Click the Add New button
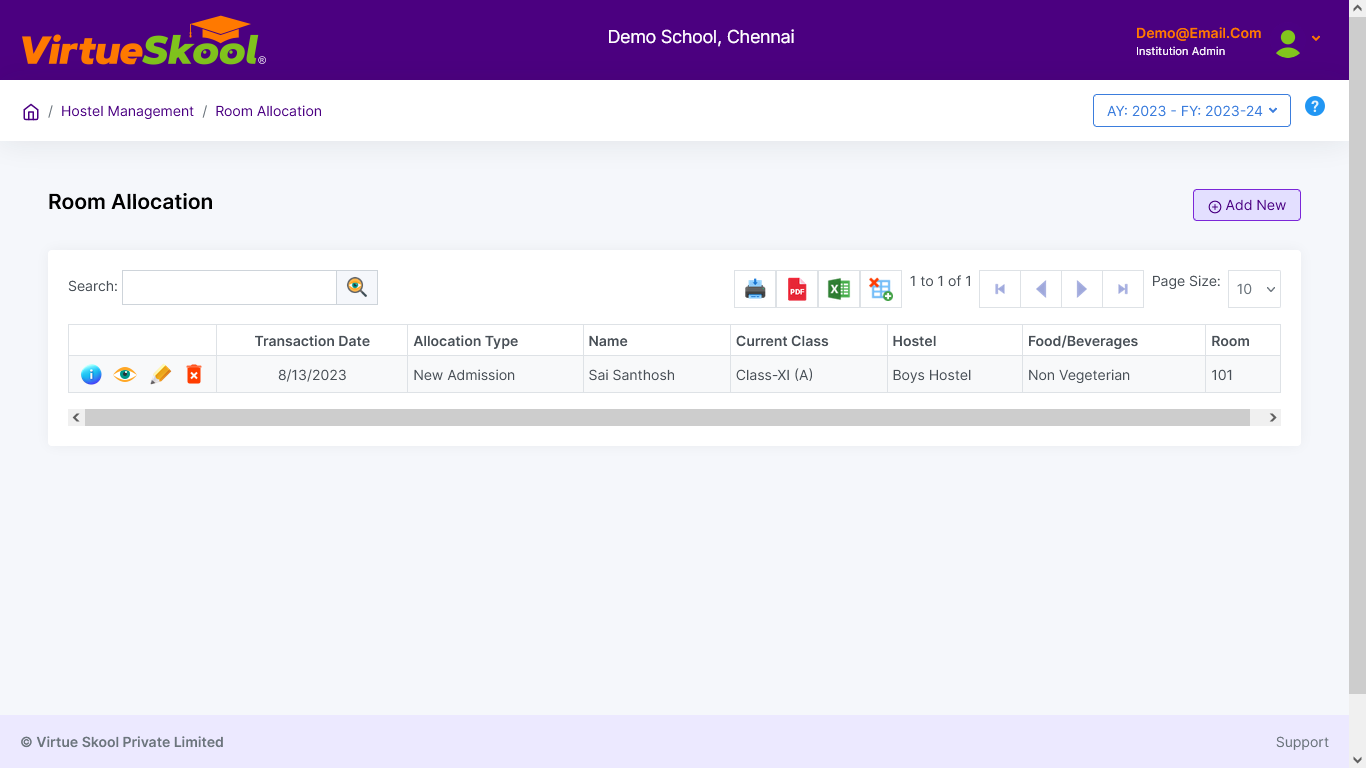Screen dimensions: 1366x768 [1246, 205]
